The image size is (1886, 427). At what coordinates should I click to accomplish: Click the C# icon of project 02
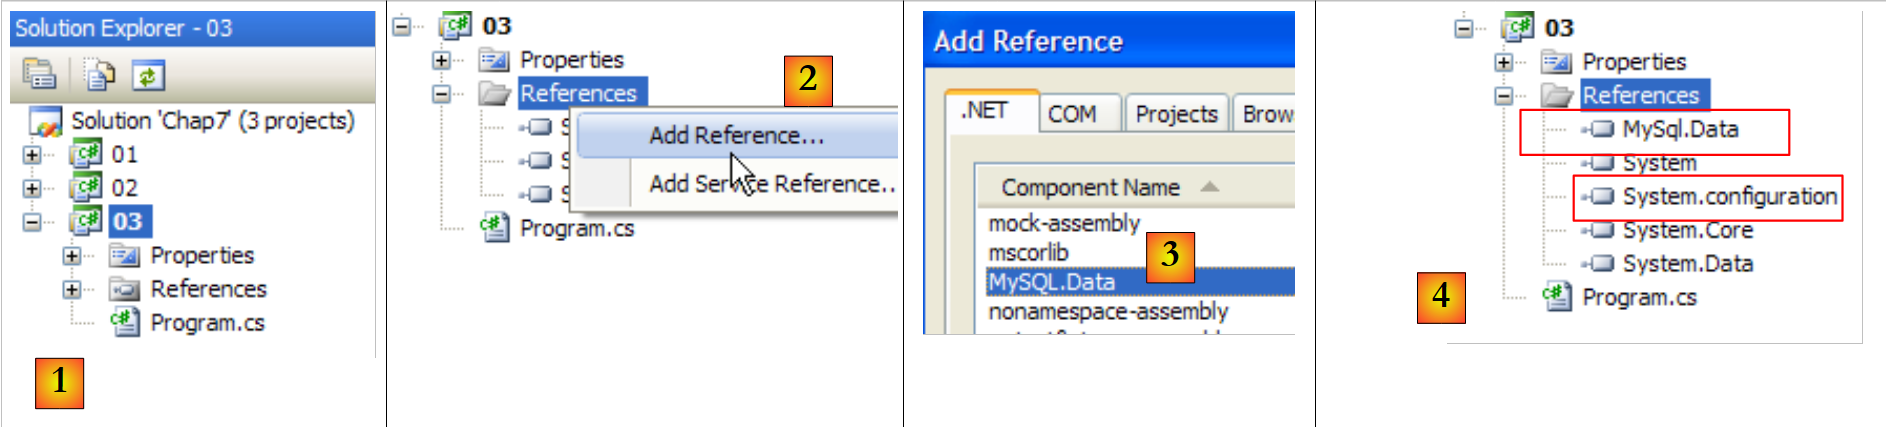(x=85, y=187)
